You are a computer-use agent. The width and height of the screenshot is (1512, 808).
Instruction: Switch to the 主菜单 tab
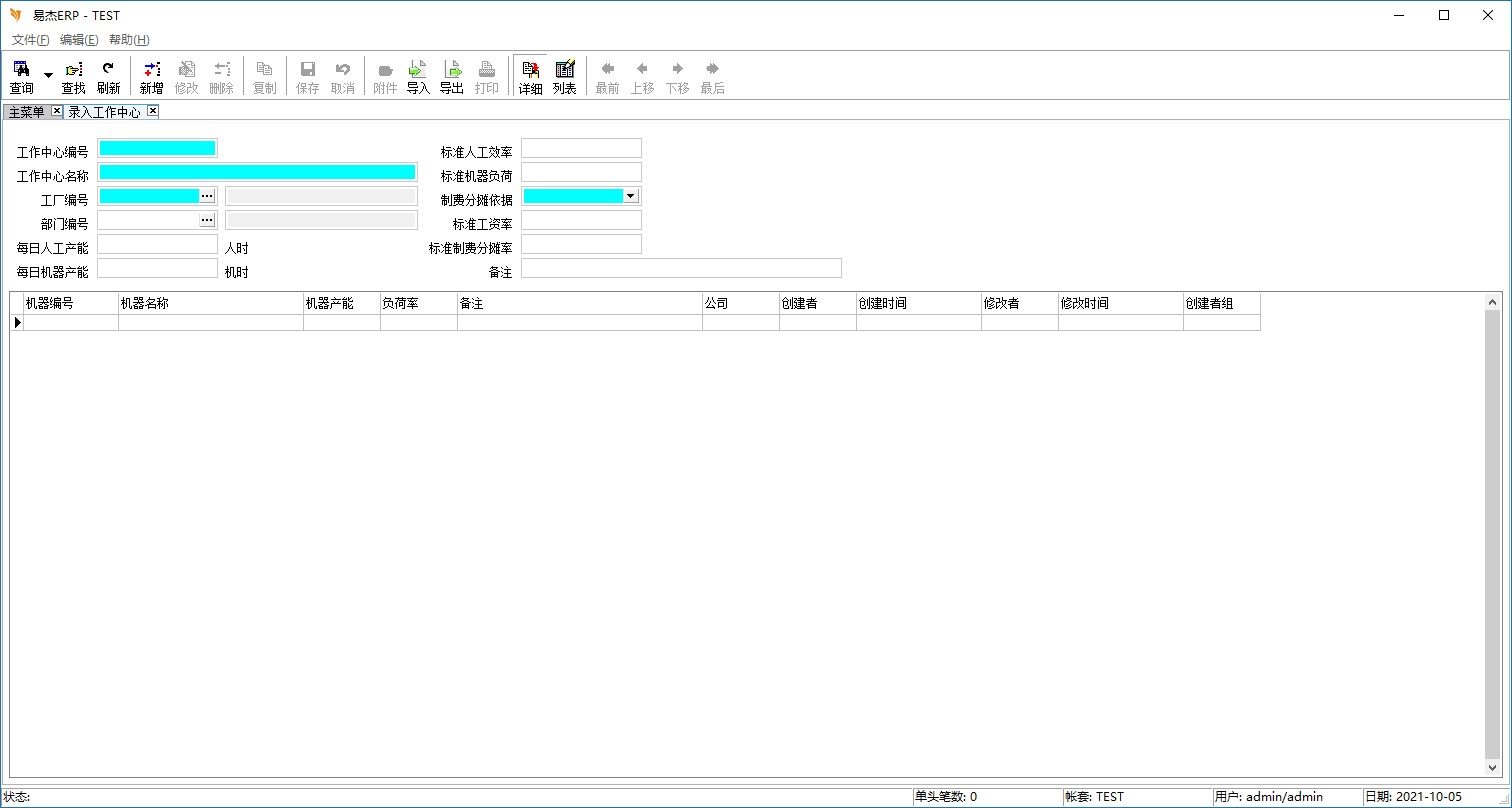(x=26, y=112)
